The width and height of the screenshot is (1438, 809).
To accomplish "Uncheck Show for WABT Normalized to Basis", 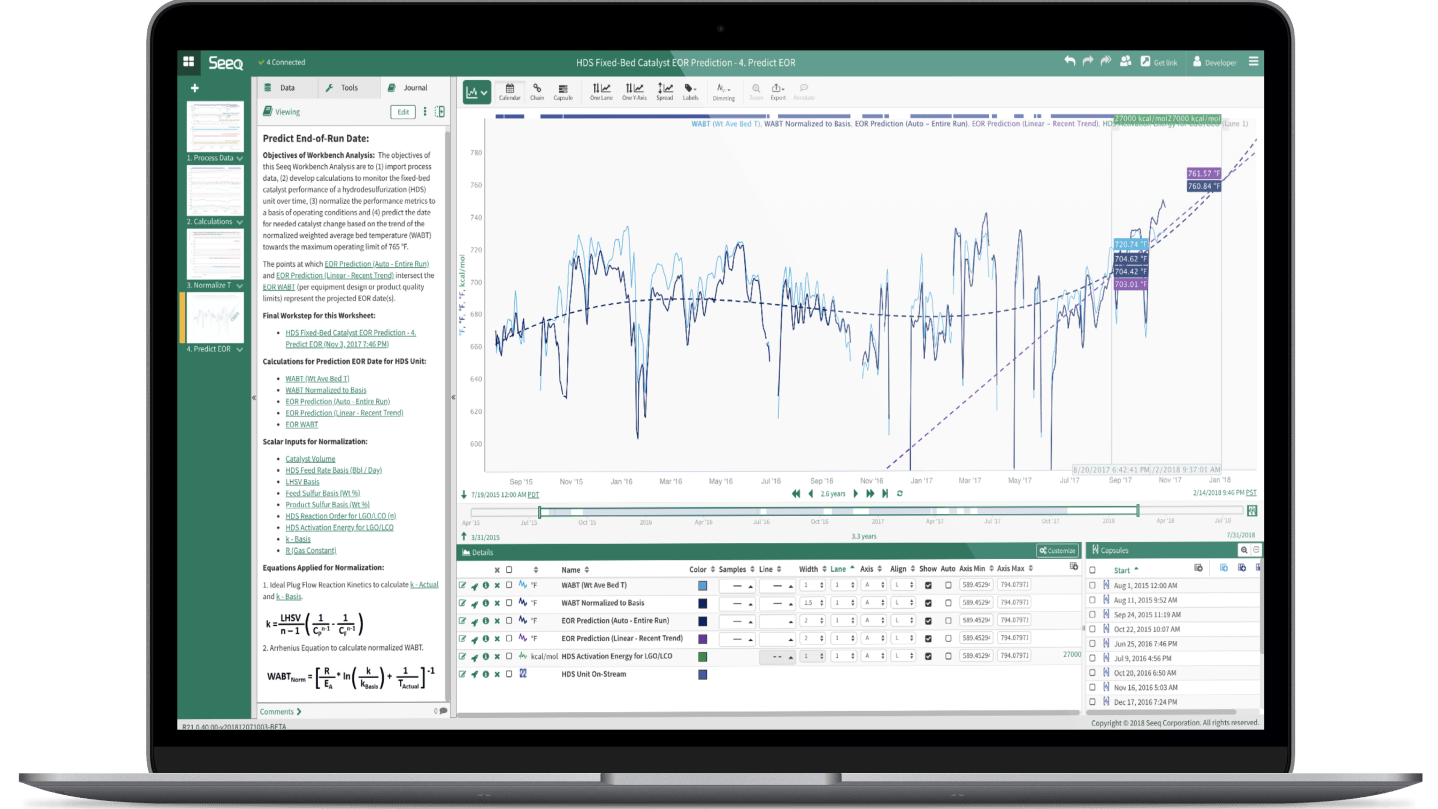I will click(x=928, y=603).
